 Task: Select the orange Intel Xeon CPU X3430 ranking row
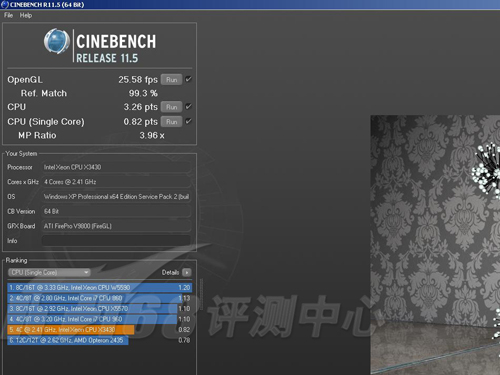pos(99,330)
